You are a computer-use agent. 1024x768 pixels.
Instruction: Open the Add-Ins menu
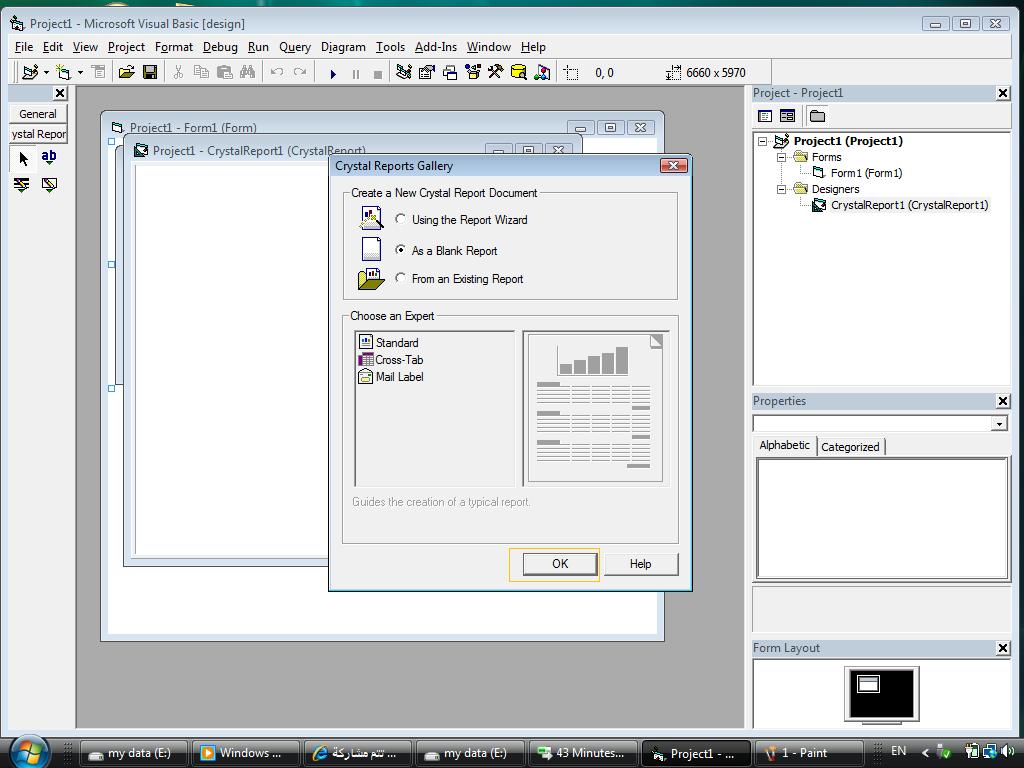point(436,47)
